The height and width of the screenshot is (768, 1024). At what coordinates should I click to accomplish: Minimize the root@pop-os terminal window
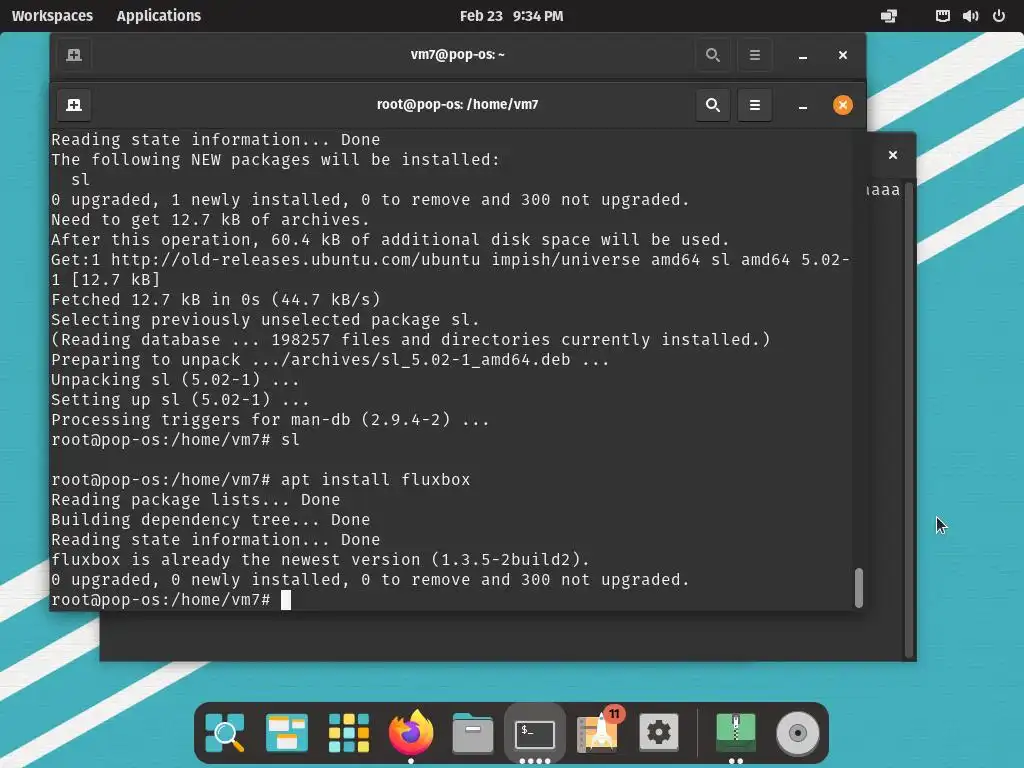point(803,106)
